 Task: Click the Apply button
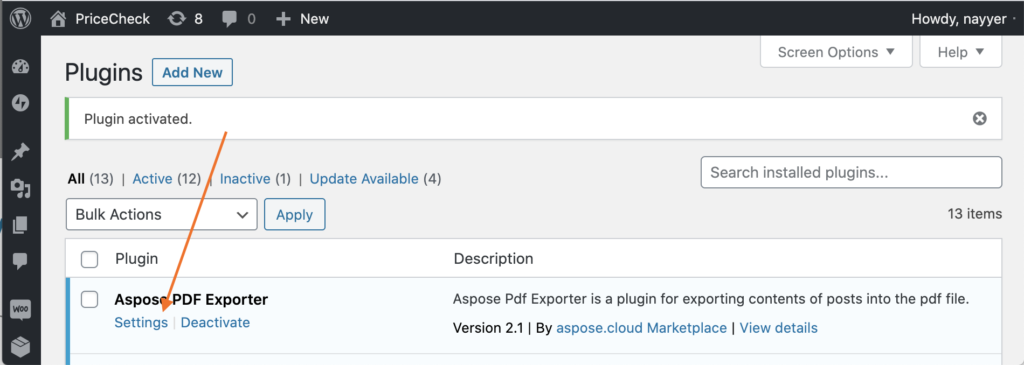[295, 215]
